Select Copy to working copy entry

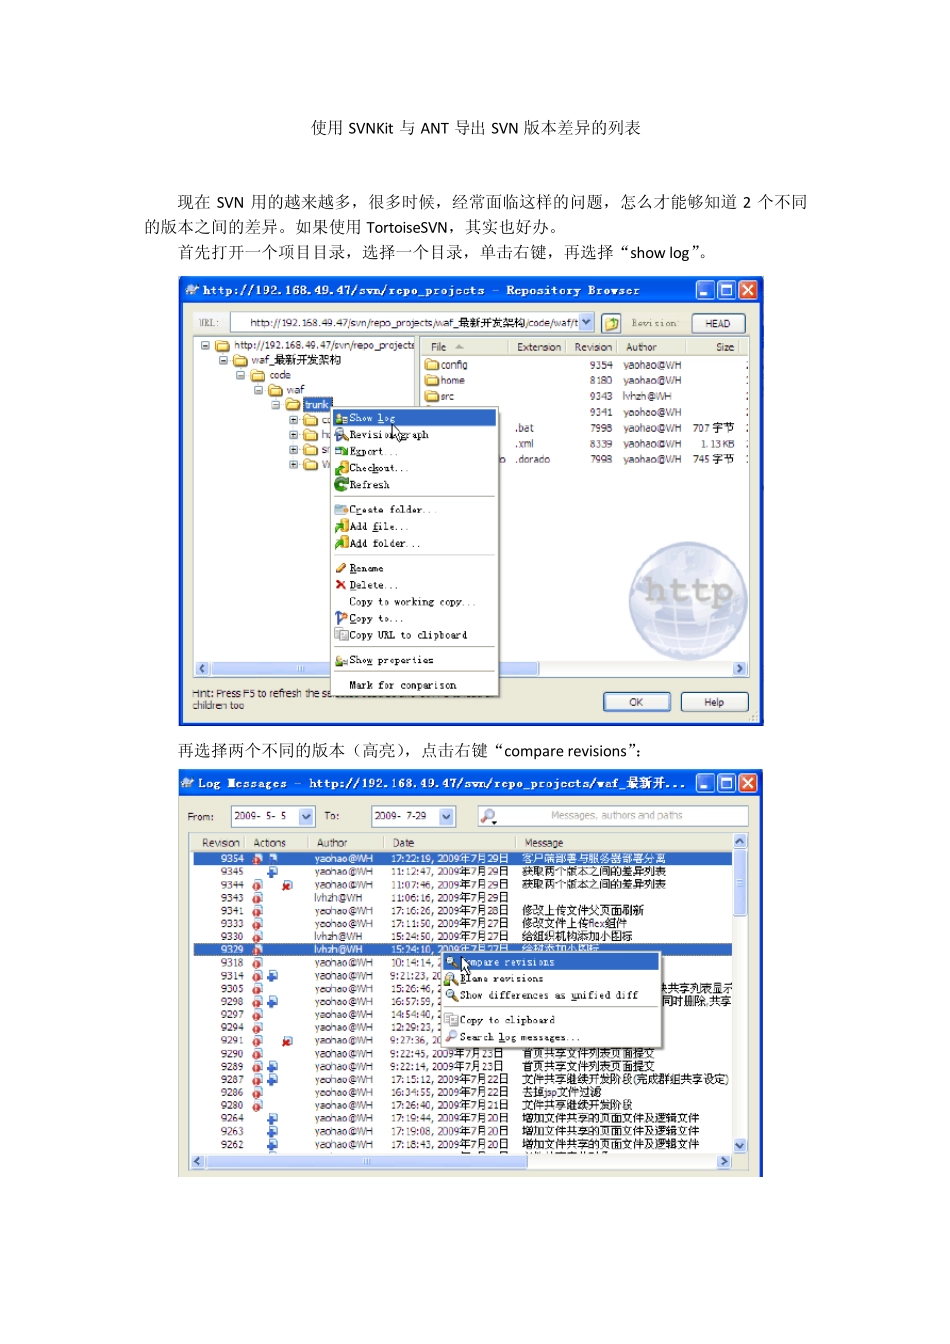412,602
